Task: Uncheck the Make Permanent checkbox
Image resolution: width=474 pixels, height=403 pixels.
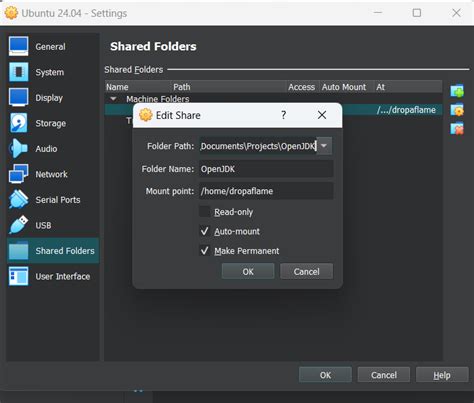Action: point(204,250)
